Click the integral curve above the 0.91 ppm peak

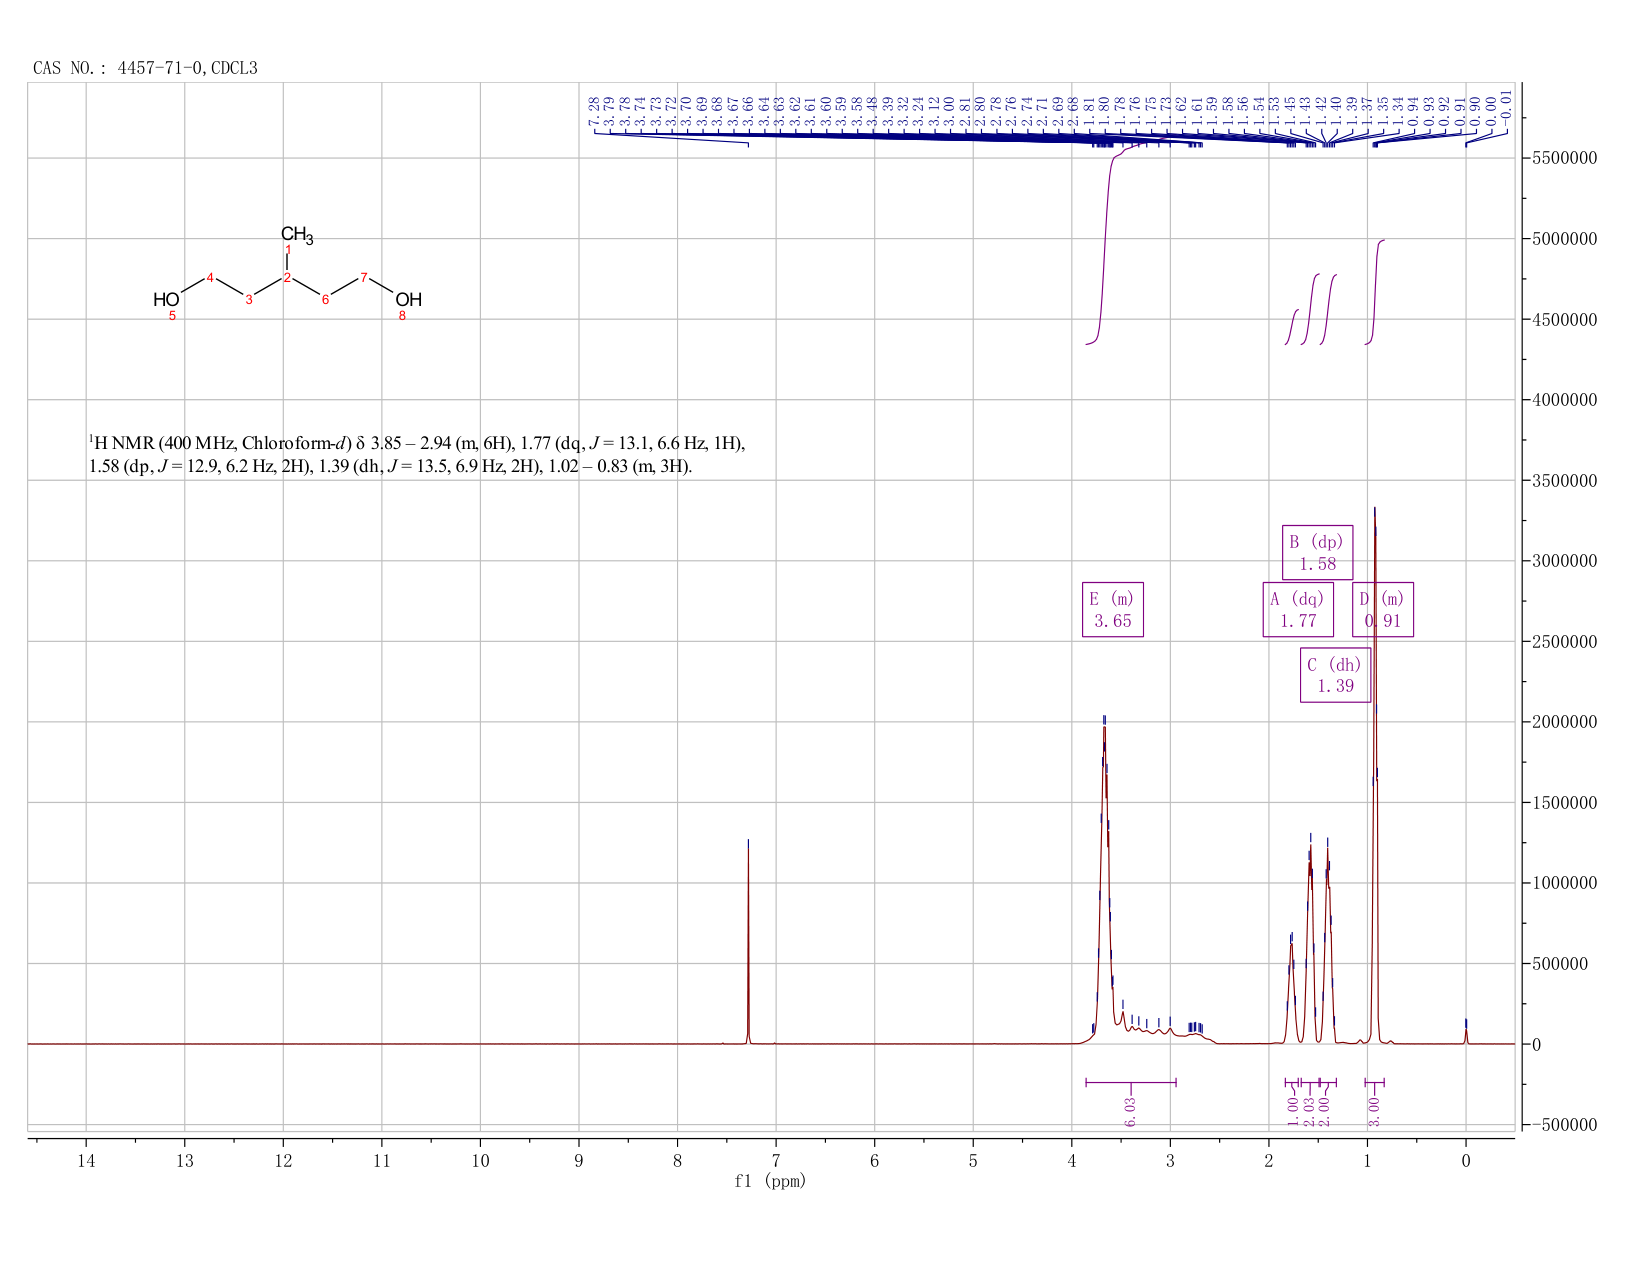[1376, 292]
